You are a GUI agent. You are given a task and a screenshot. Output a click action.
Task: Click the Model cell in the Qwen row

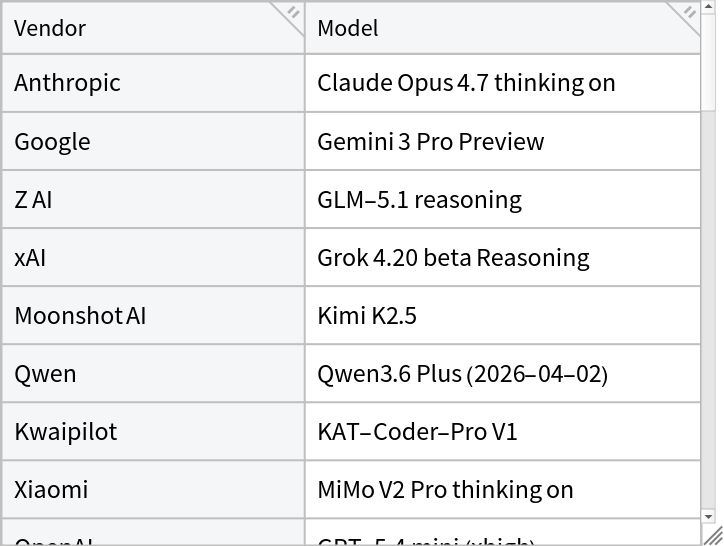pos(502,373)
